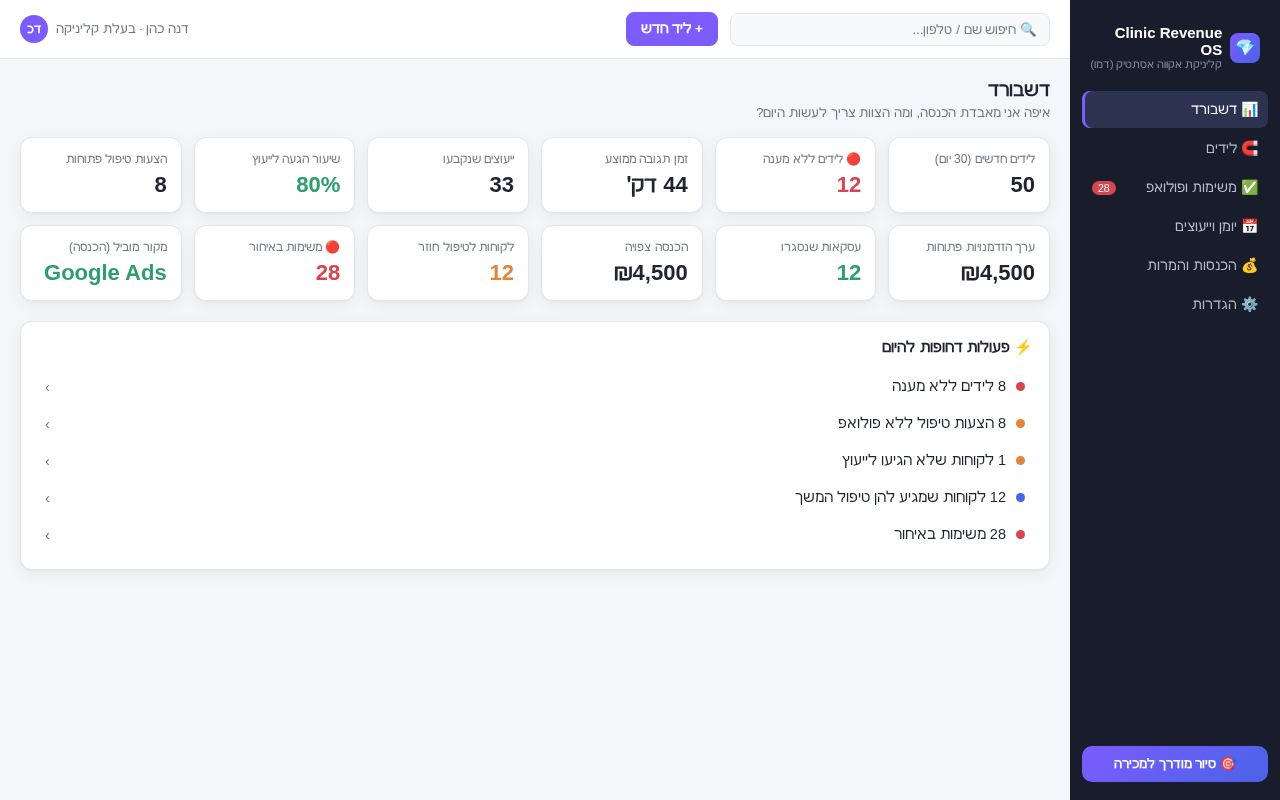Open משימות ופולואפ in the sidebar

(x=1175, y=187)
